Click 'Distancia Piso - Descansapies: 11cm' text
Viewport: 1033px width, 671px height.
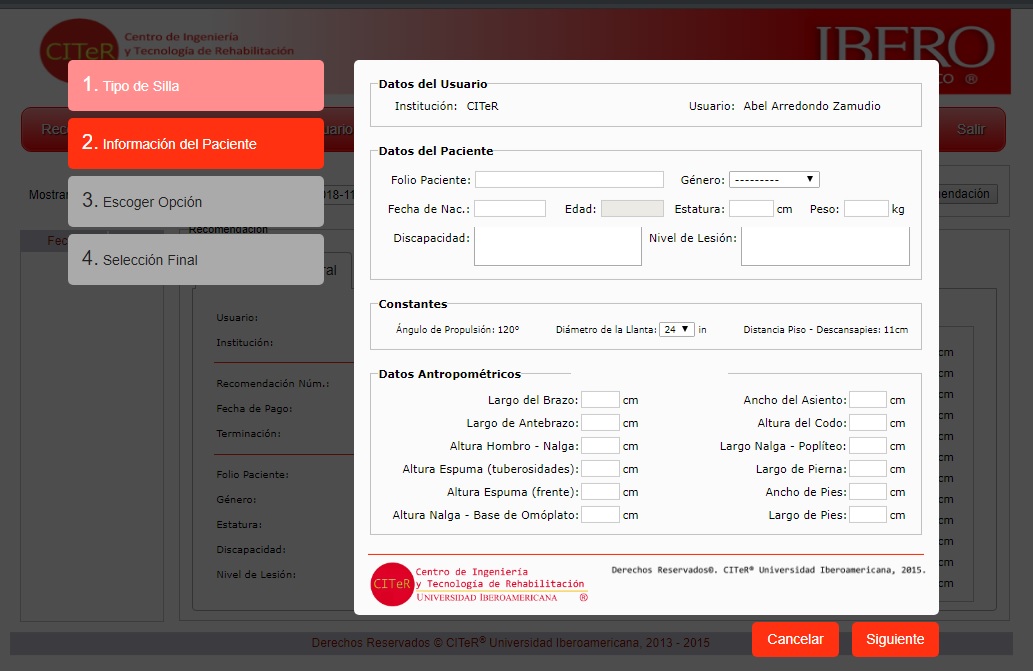point(825,329)
